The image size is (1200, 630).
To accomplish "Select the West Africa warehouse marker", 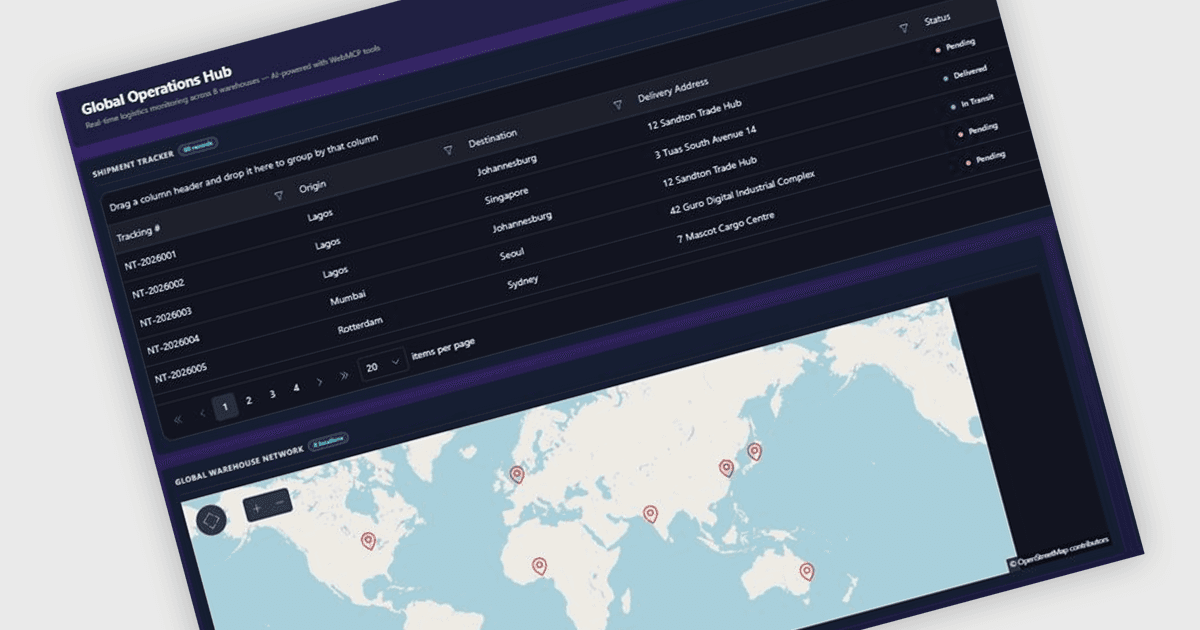I will click(x=540, y=567).
